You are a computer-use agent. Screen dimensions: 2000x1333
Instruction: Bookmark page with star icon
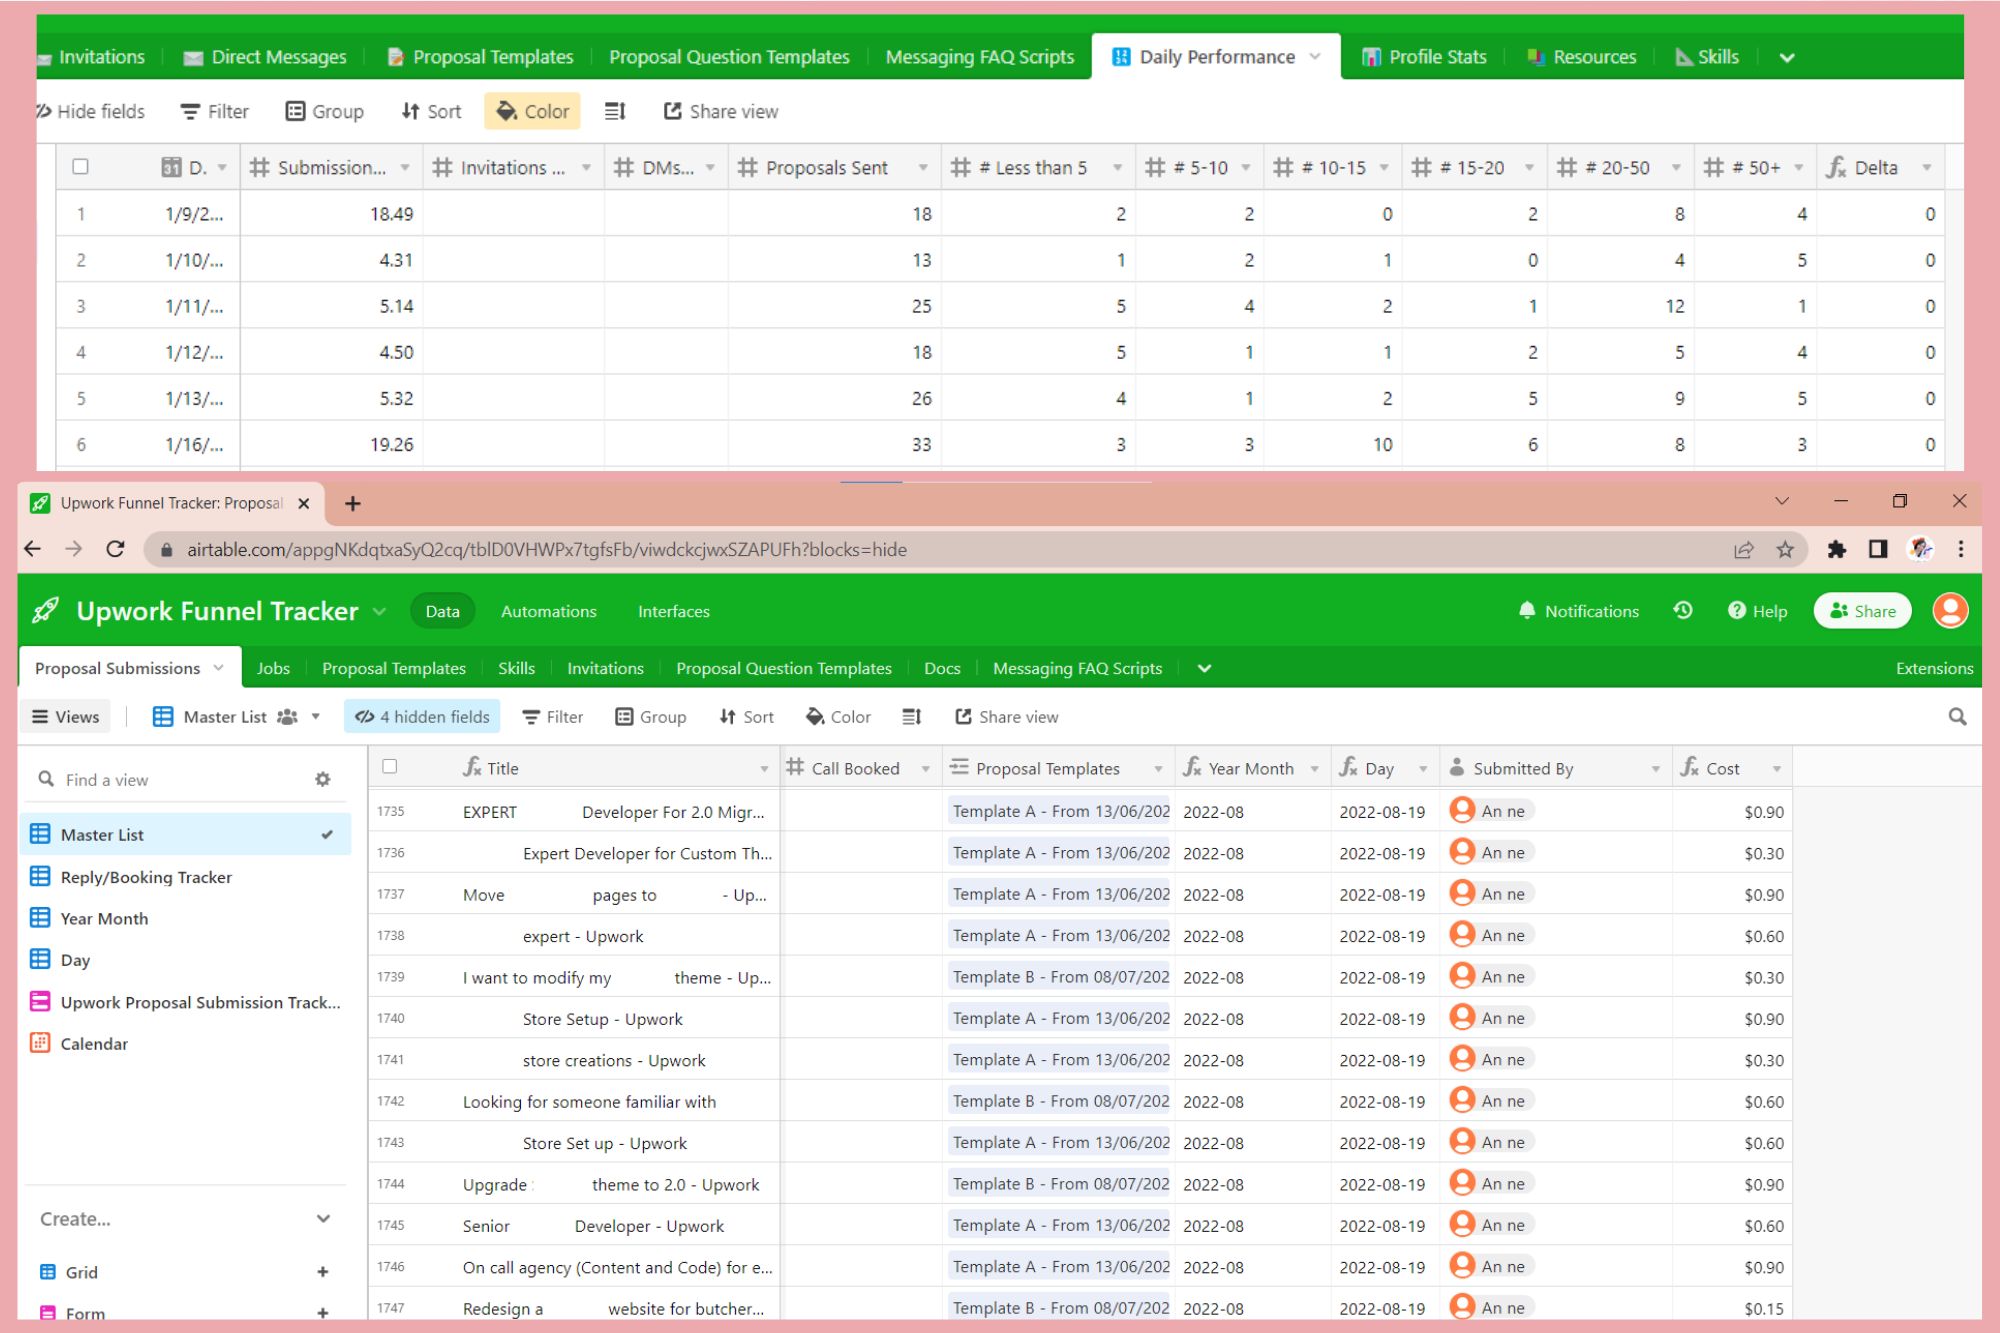coord(1785,549)
